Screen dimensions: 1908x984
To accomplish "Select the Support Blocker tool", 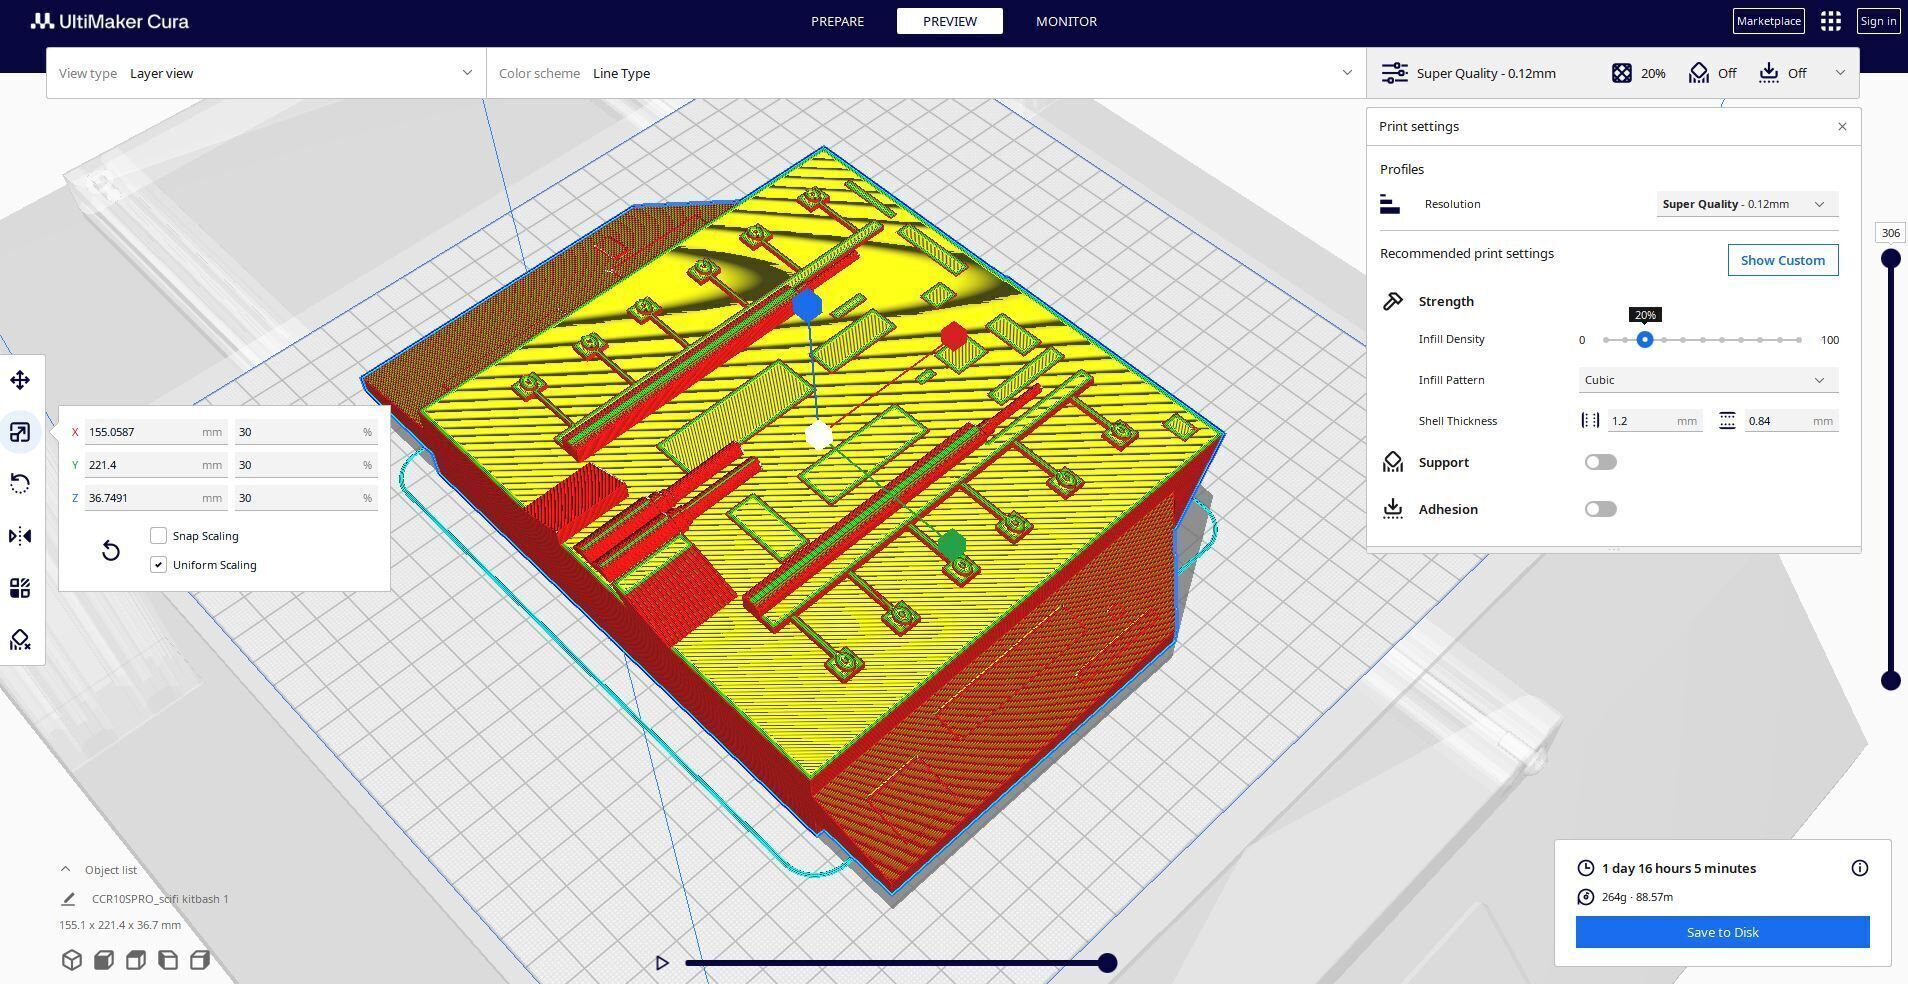I will (20, 640).
